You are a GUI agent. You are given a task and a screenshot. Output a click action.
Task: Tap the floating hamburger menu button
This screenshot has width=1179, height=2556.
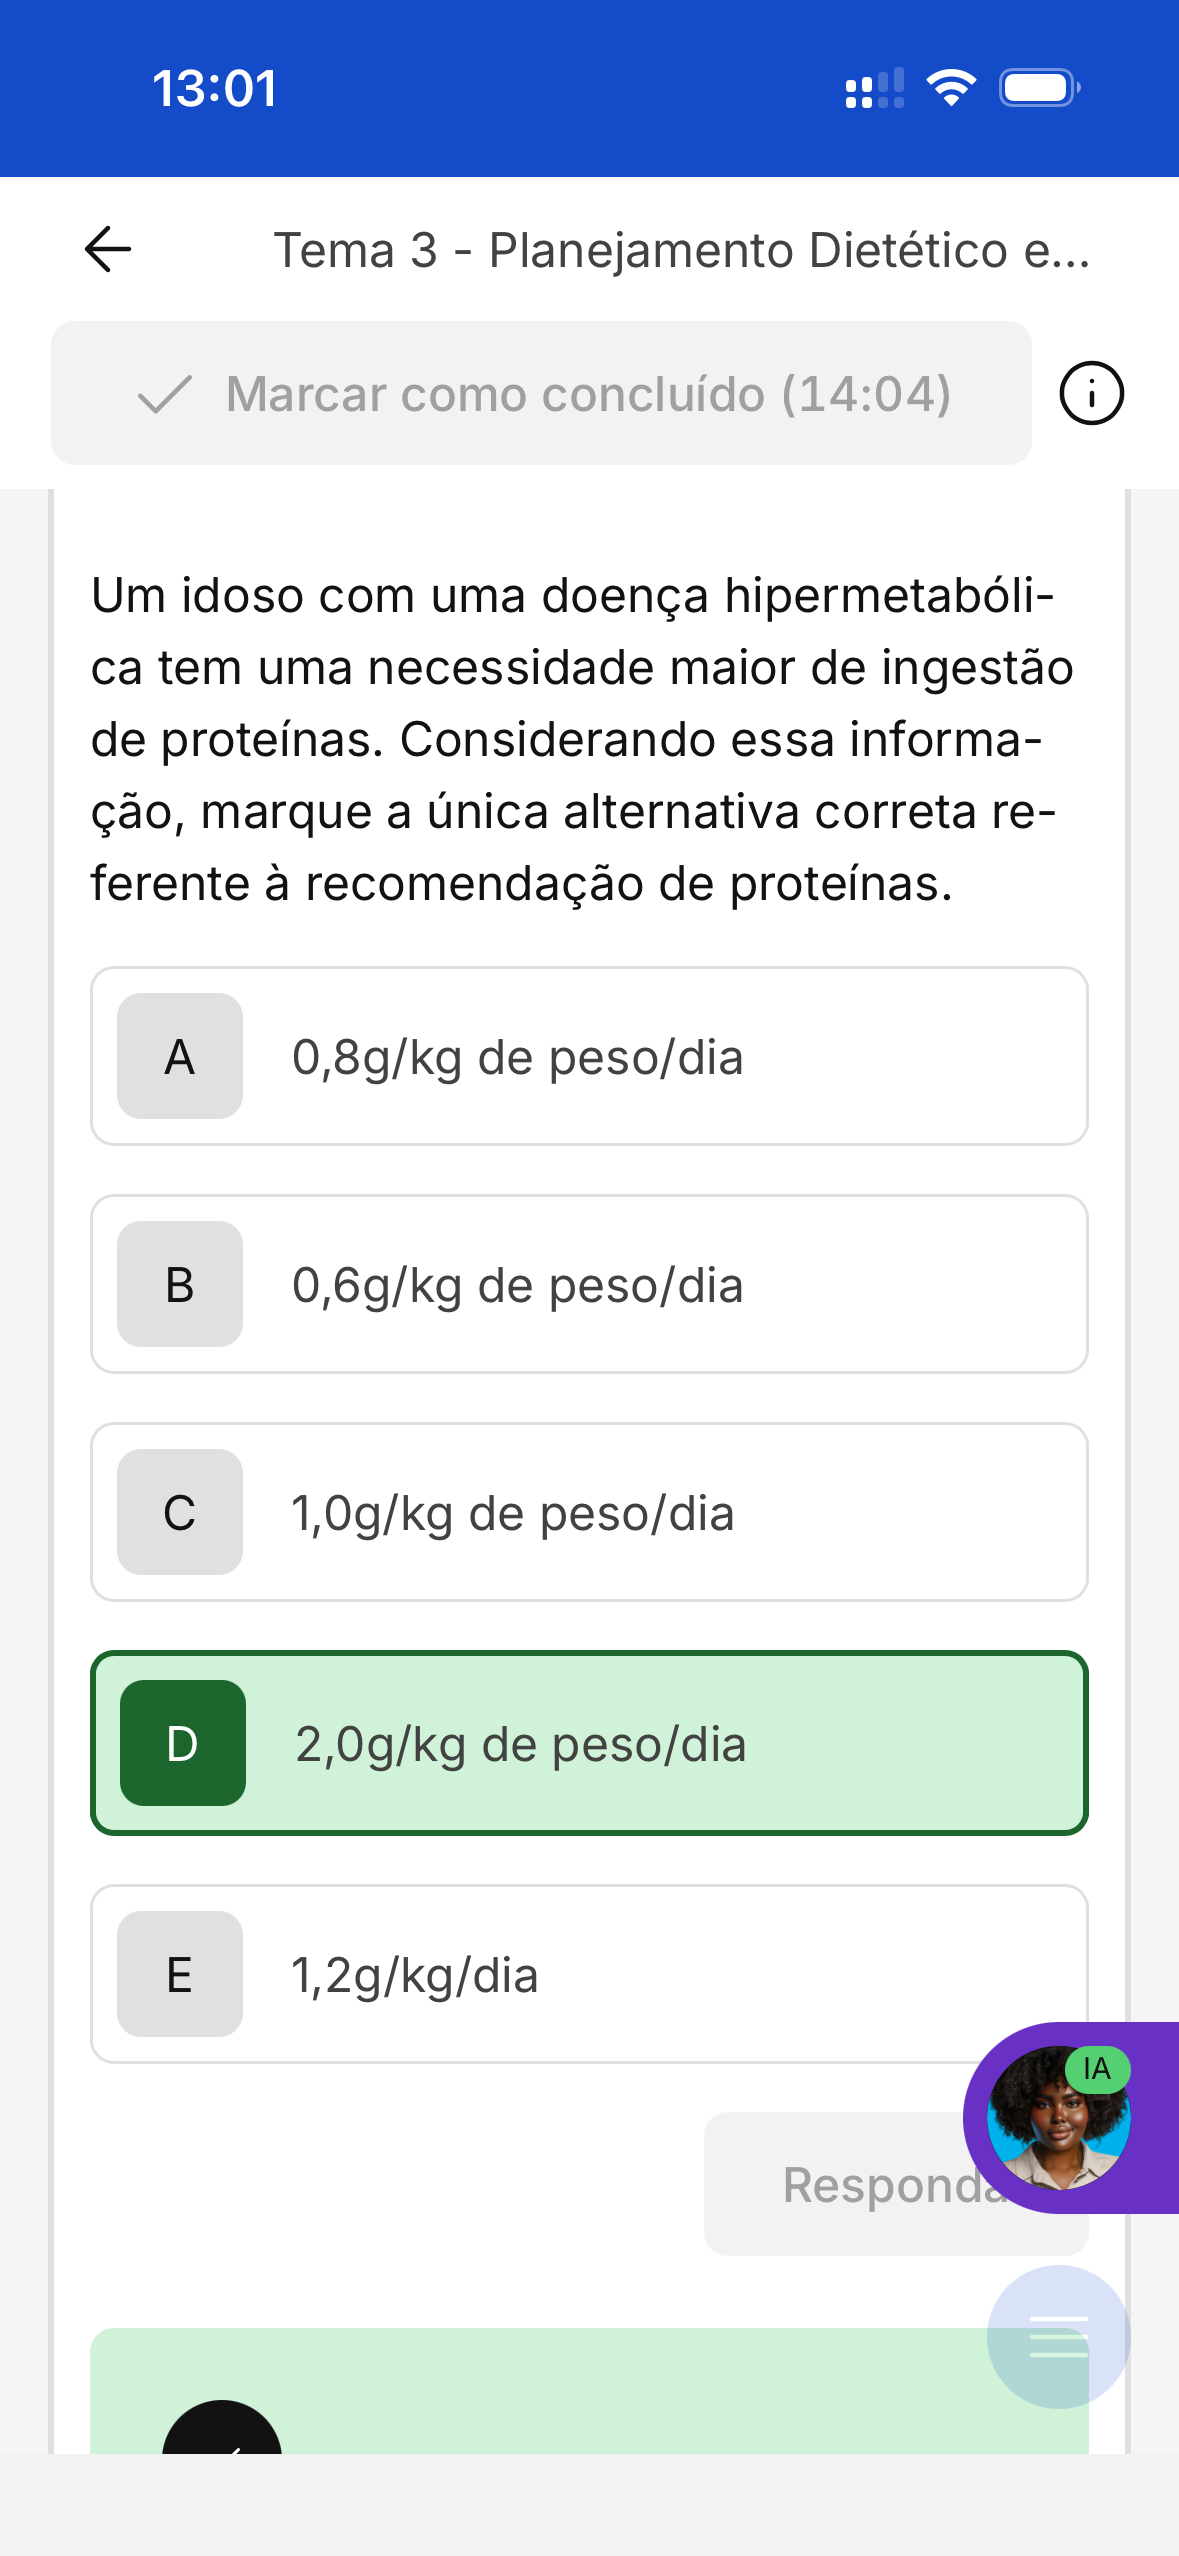(x=1058, y=2336)
